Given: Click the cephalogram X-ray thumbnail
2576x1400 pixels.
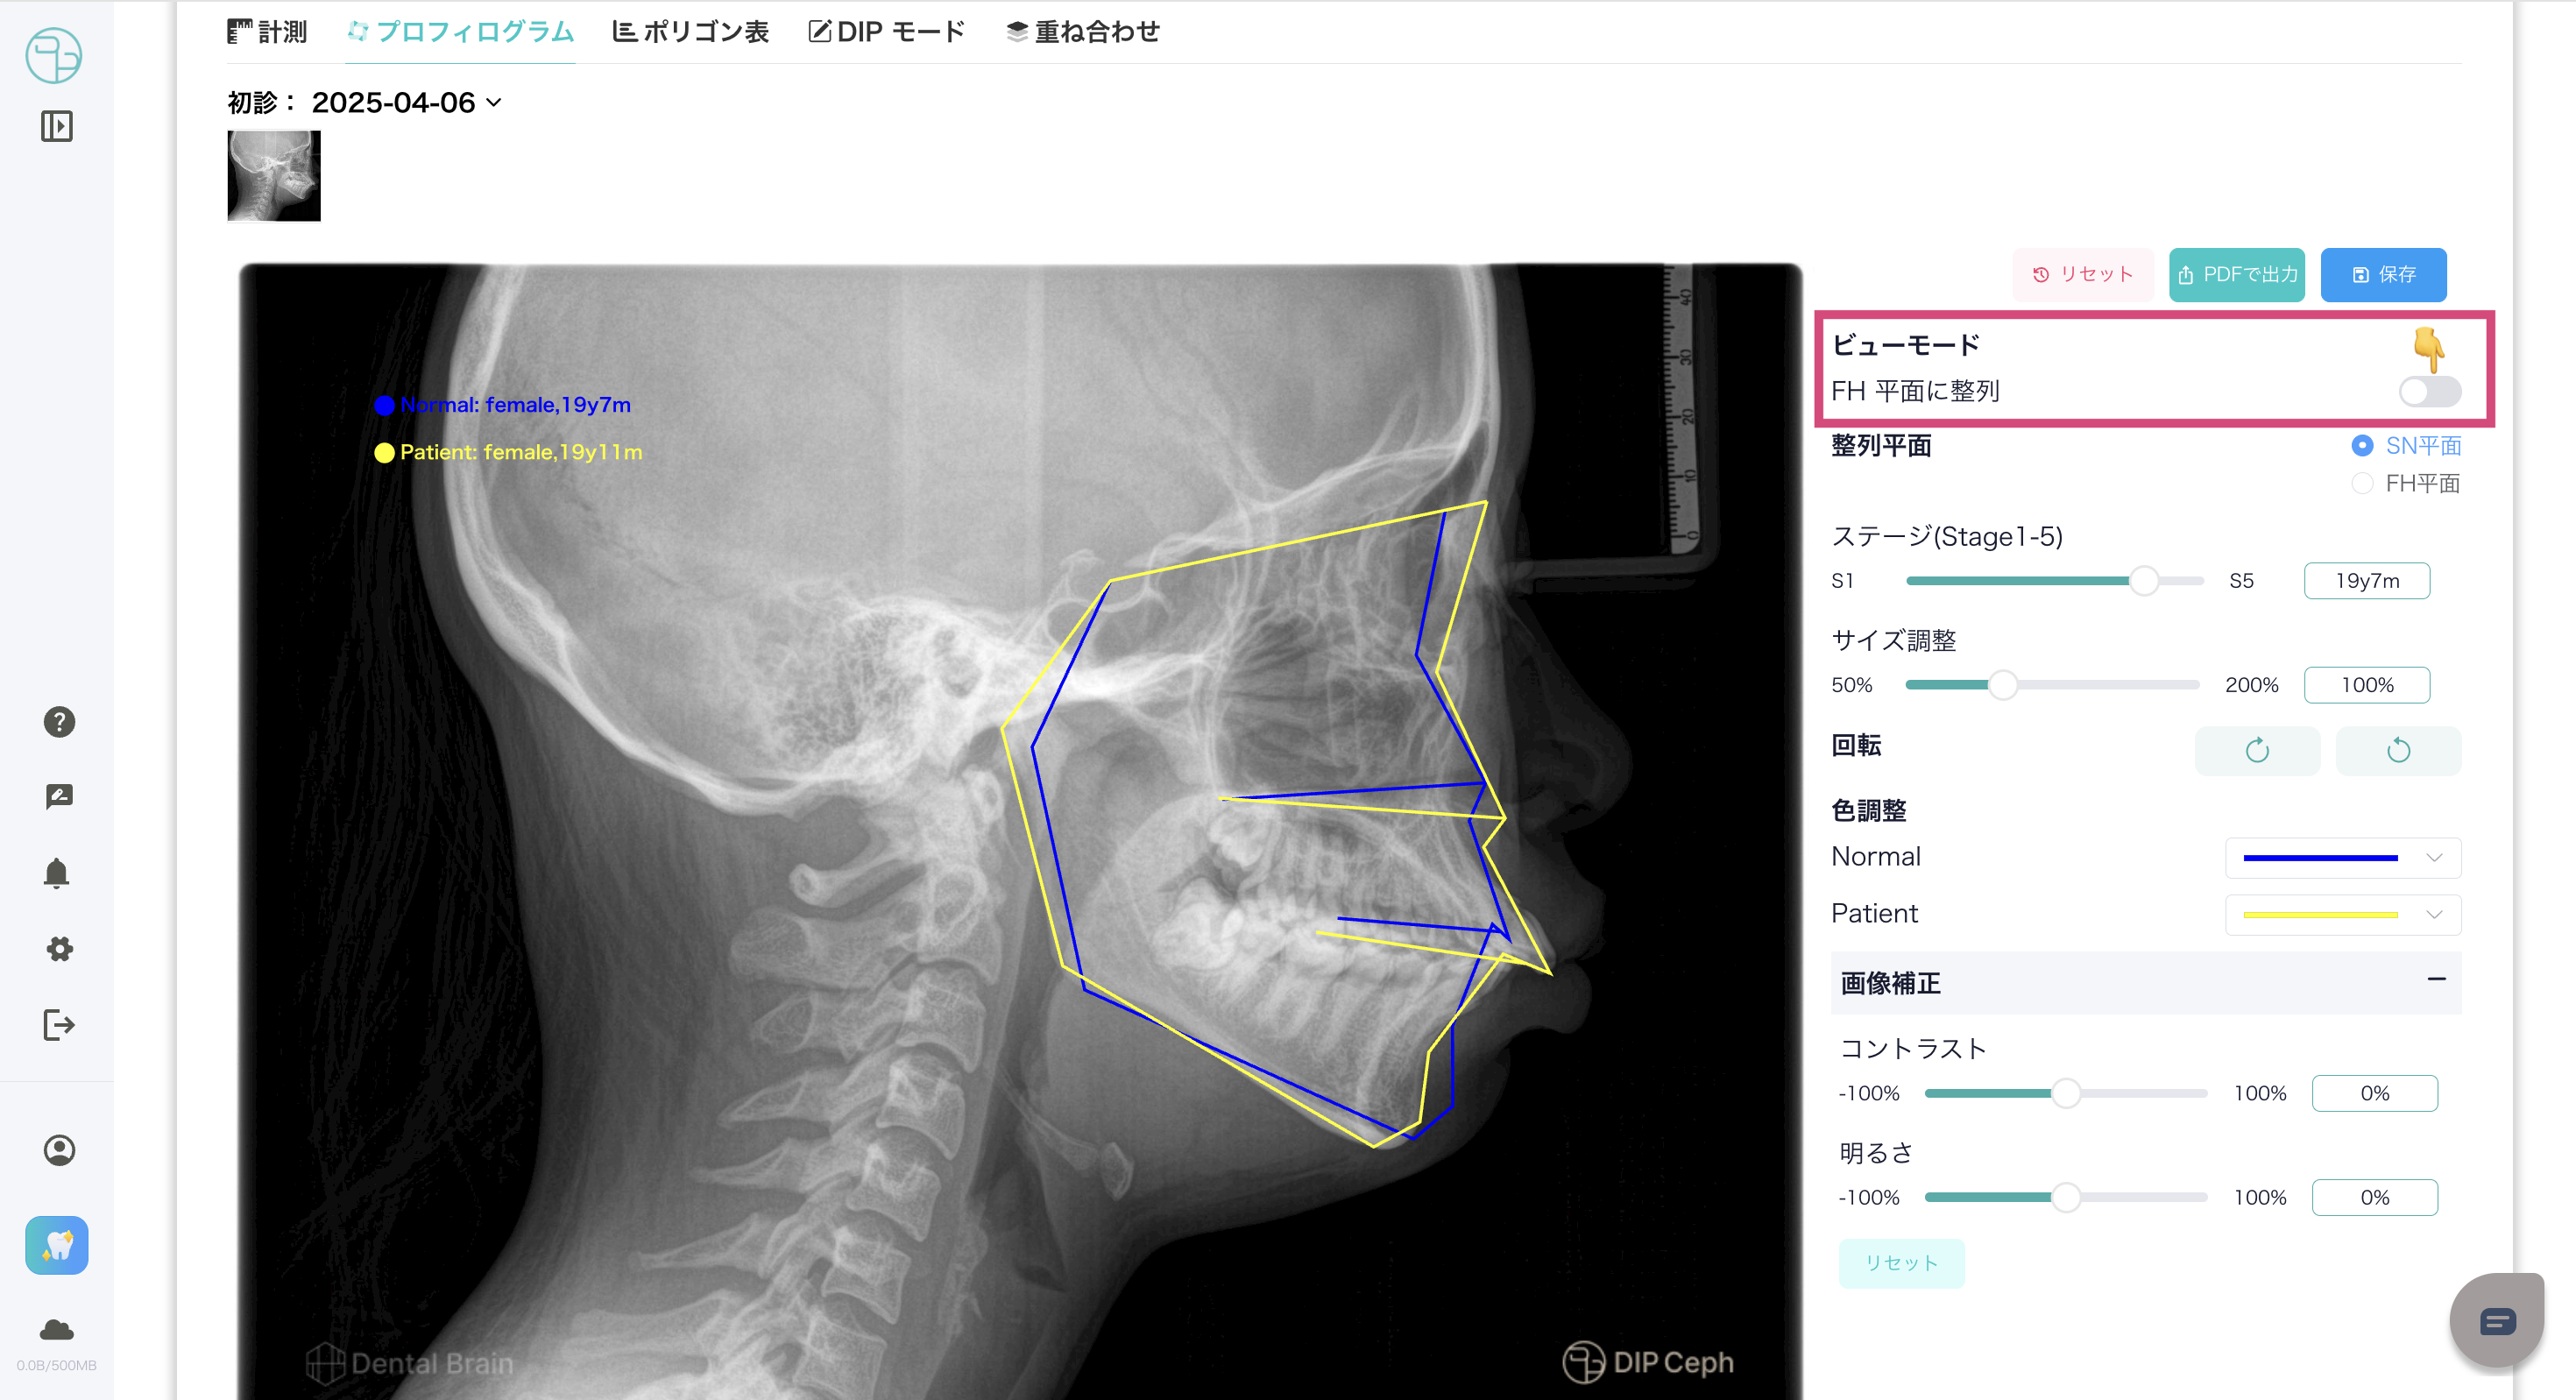Looking at the screenshot, I should [x=274, y=176].
